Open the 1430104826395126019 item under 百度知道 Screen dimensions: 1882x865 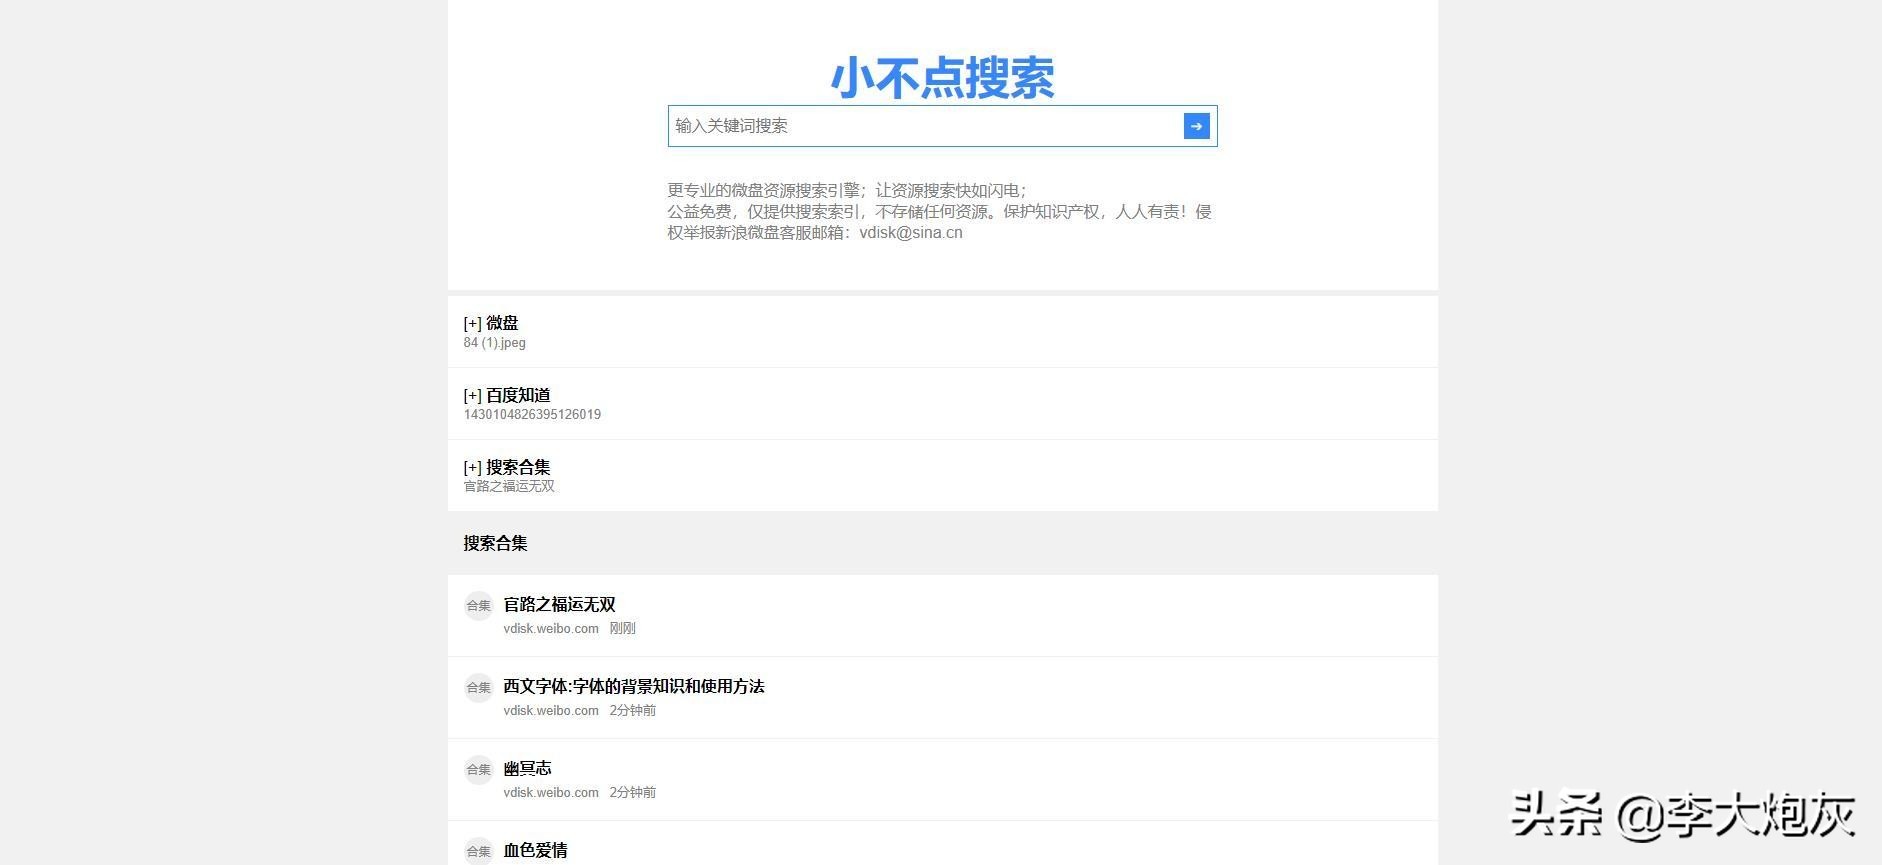pyautogui.click(x=532, y=415)
